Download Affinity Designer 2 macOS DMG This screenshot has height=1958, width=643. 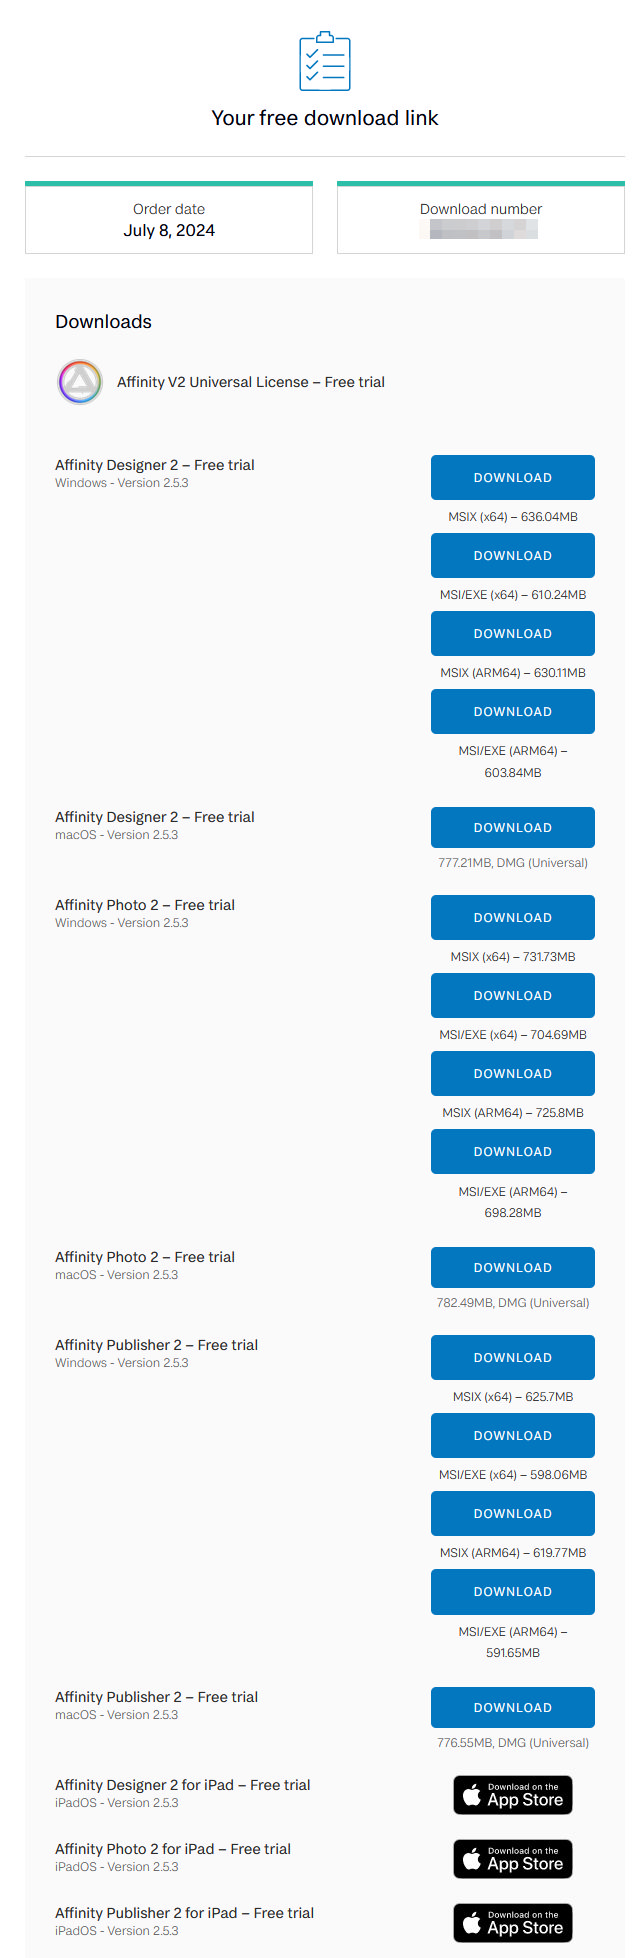tap(513, 828)
